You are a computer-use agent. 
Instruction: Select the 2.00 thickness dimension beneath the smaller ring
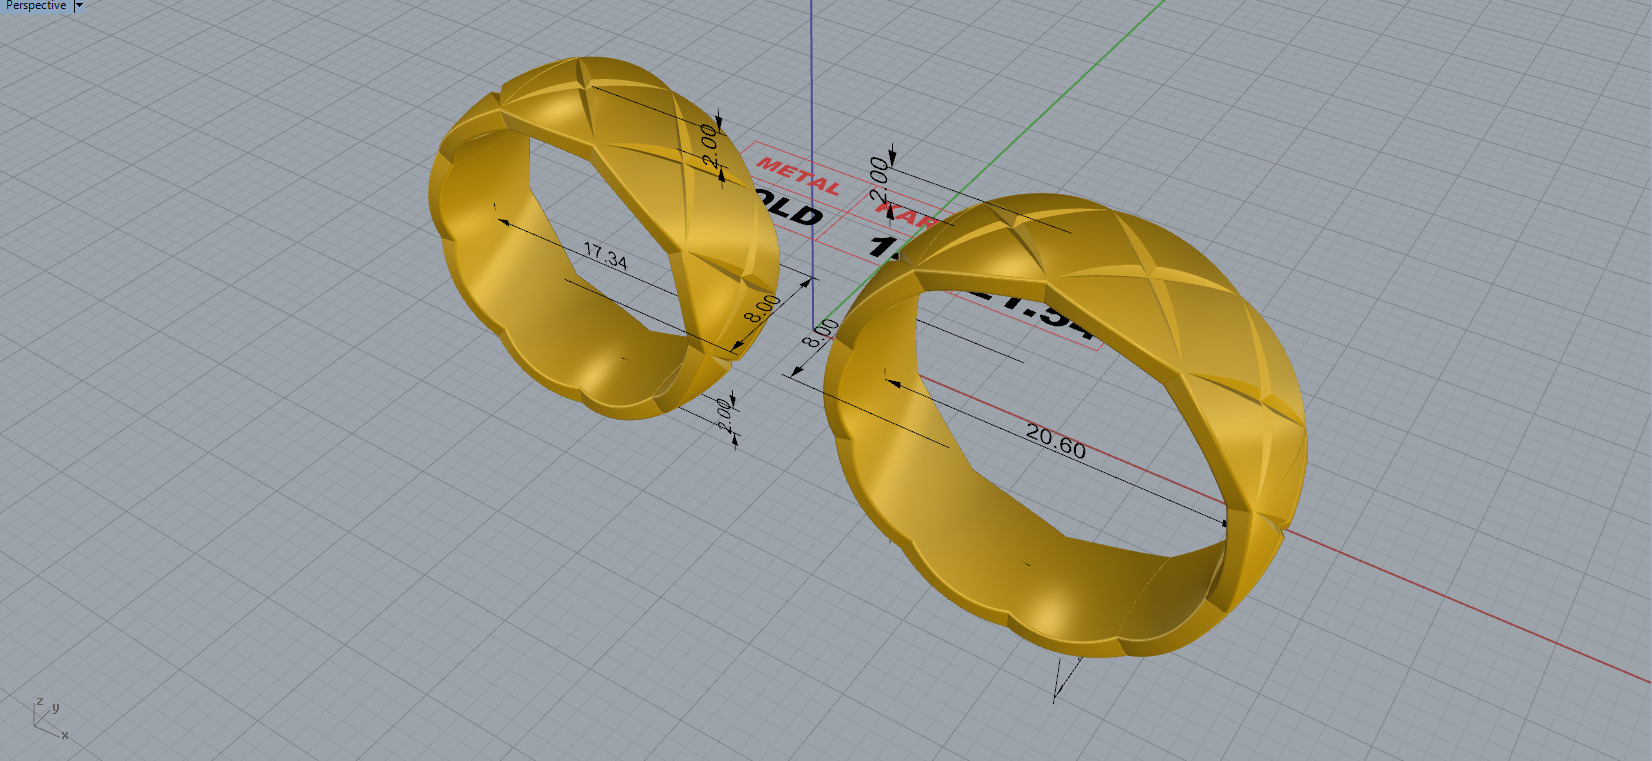tap(725, 415)
